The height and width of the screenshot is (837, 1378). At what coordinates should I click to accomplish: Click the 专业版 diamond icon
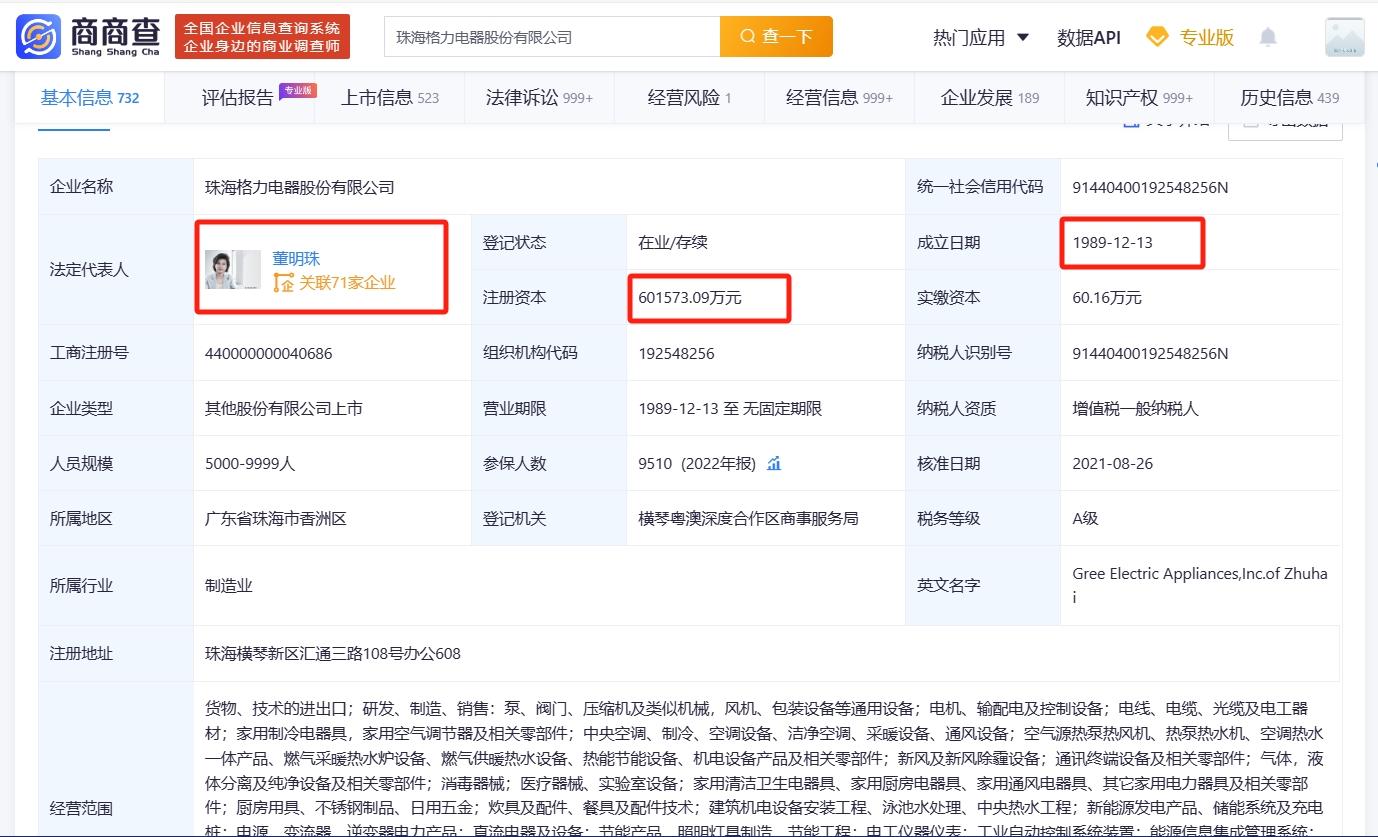tap(1157, 37)
